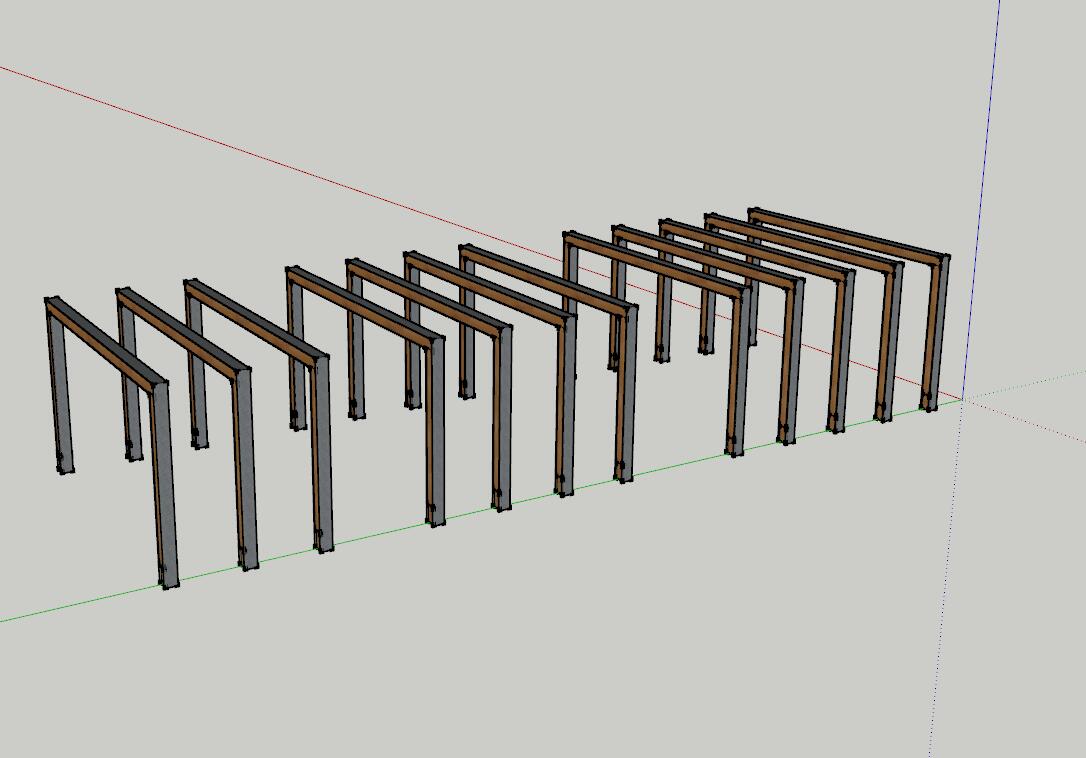1086x758 pixels.
Task: Click the axes origin where colored lines meet
Action: (963, 399)
